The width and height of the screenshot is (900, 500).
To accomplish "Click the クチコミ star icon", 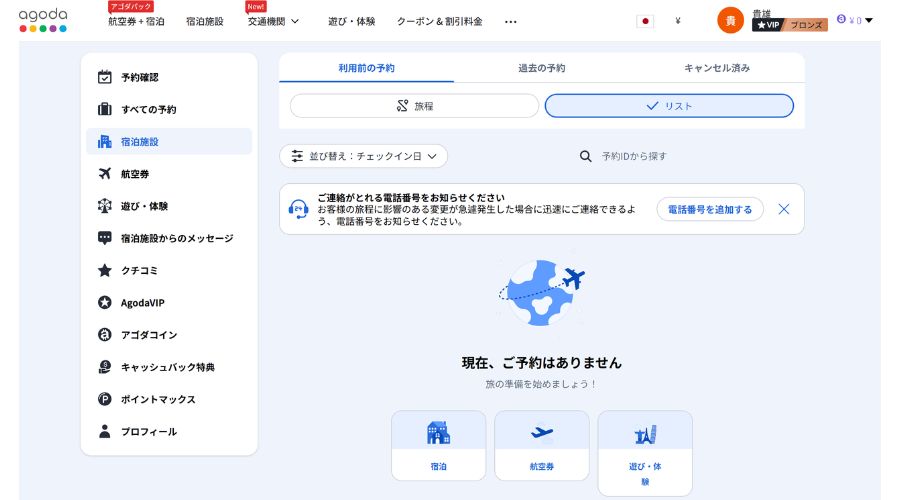I will click(x=104, y=270).
